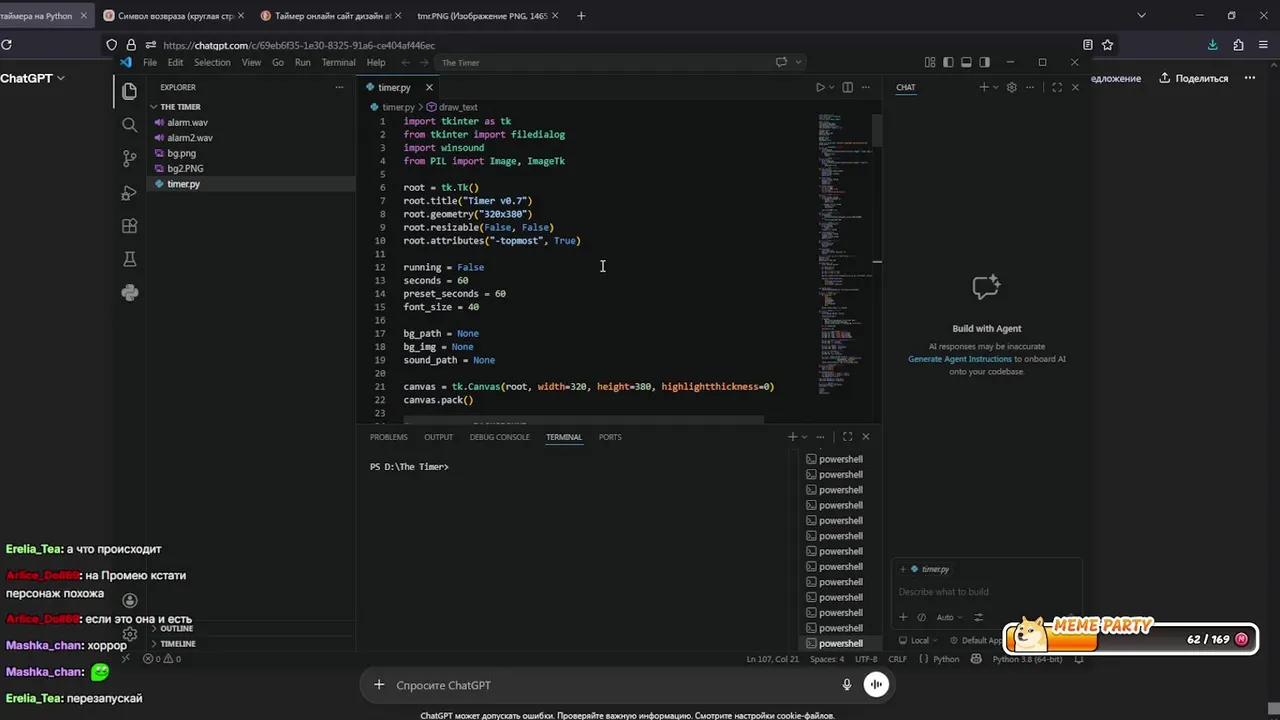The width and height of the screenshot is (1280, 720).
Task: Add attachment plus in ChatGPT input
Action: [379, 685]
